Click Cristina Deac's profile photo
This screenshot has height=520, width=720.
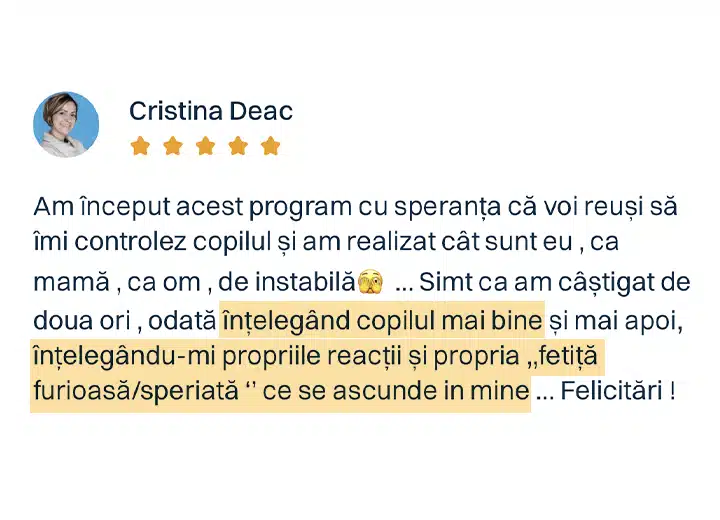pyautogui.click(x=66, y=124)
